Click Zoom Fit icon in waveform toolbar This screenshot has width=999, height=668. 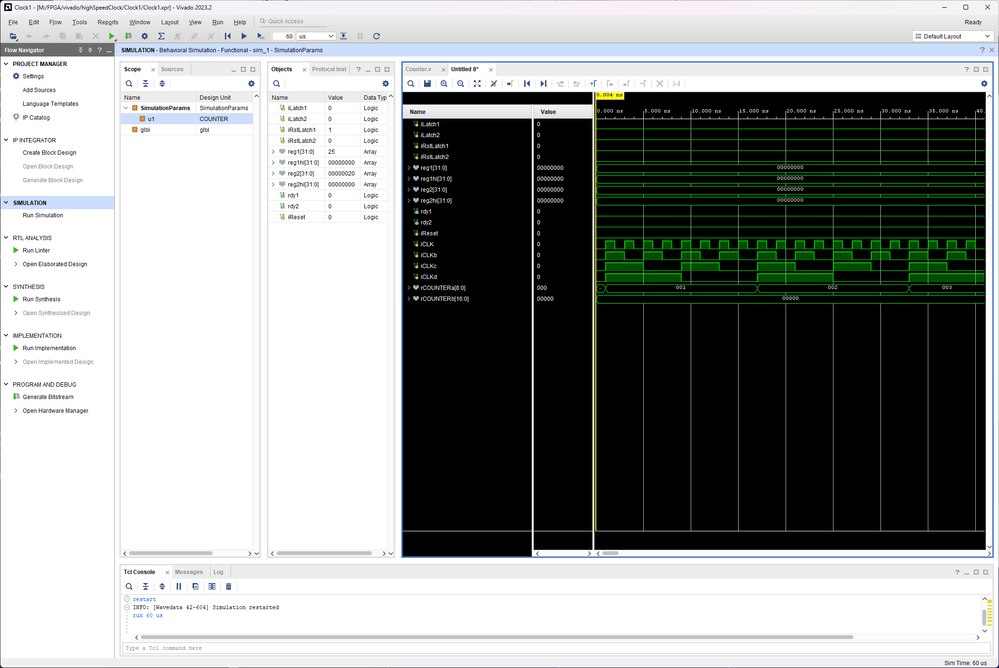coord(477,84)
